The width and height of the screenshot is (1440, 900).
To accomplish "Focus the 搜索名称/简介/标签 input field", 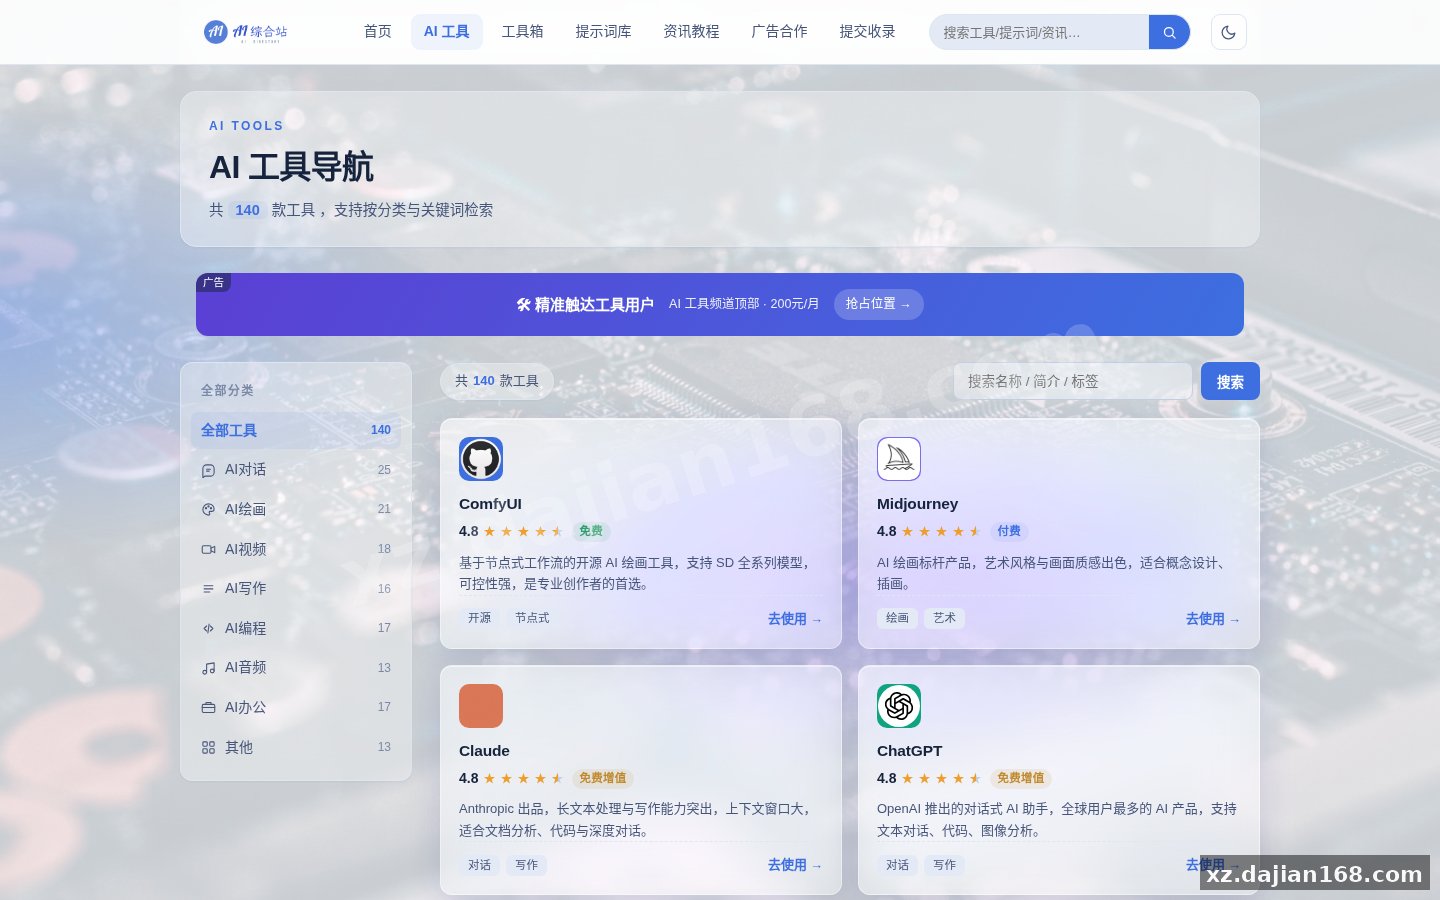I will (1072, 381).
